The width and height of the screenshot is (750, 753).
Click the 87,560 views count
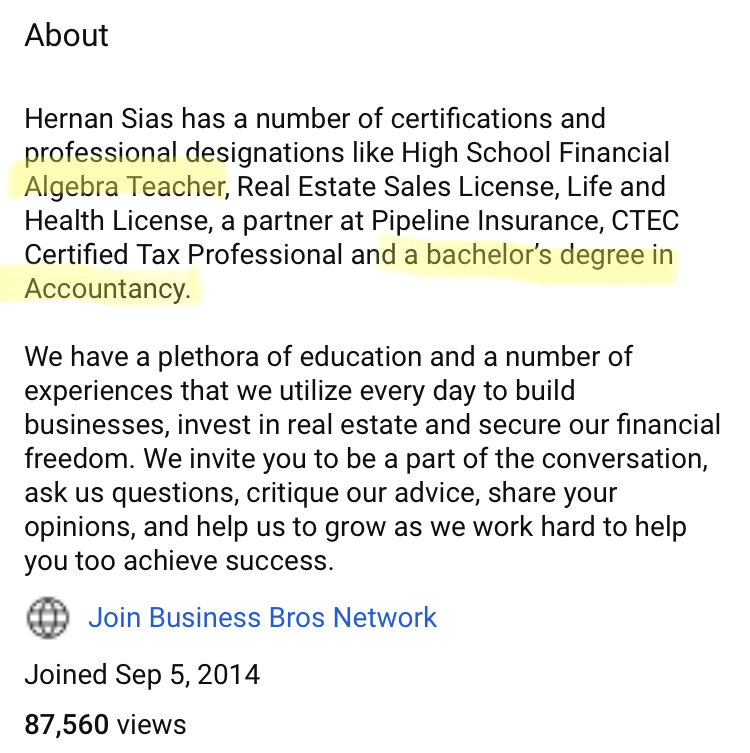(105, 724)
